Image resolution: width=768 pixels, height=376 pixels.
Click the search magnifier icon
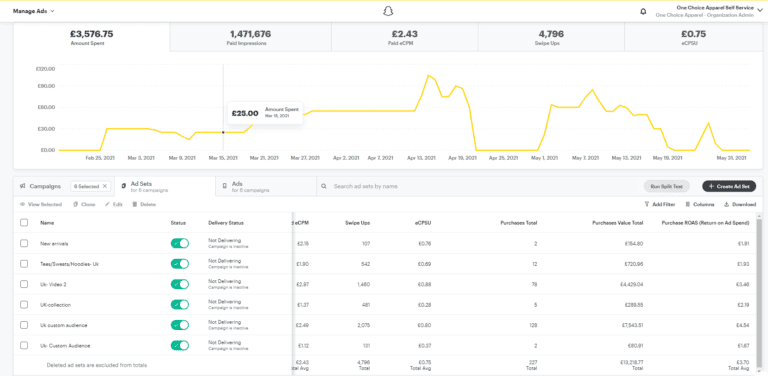(324, 187)
